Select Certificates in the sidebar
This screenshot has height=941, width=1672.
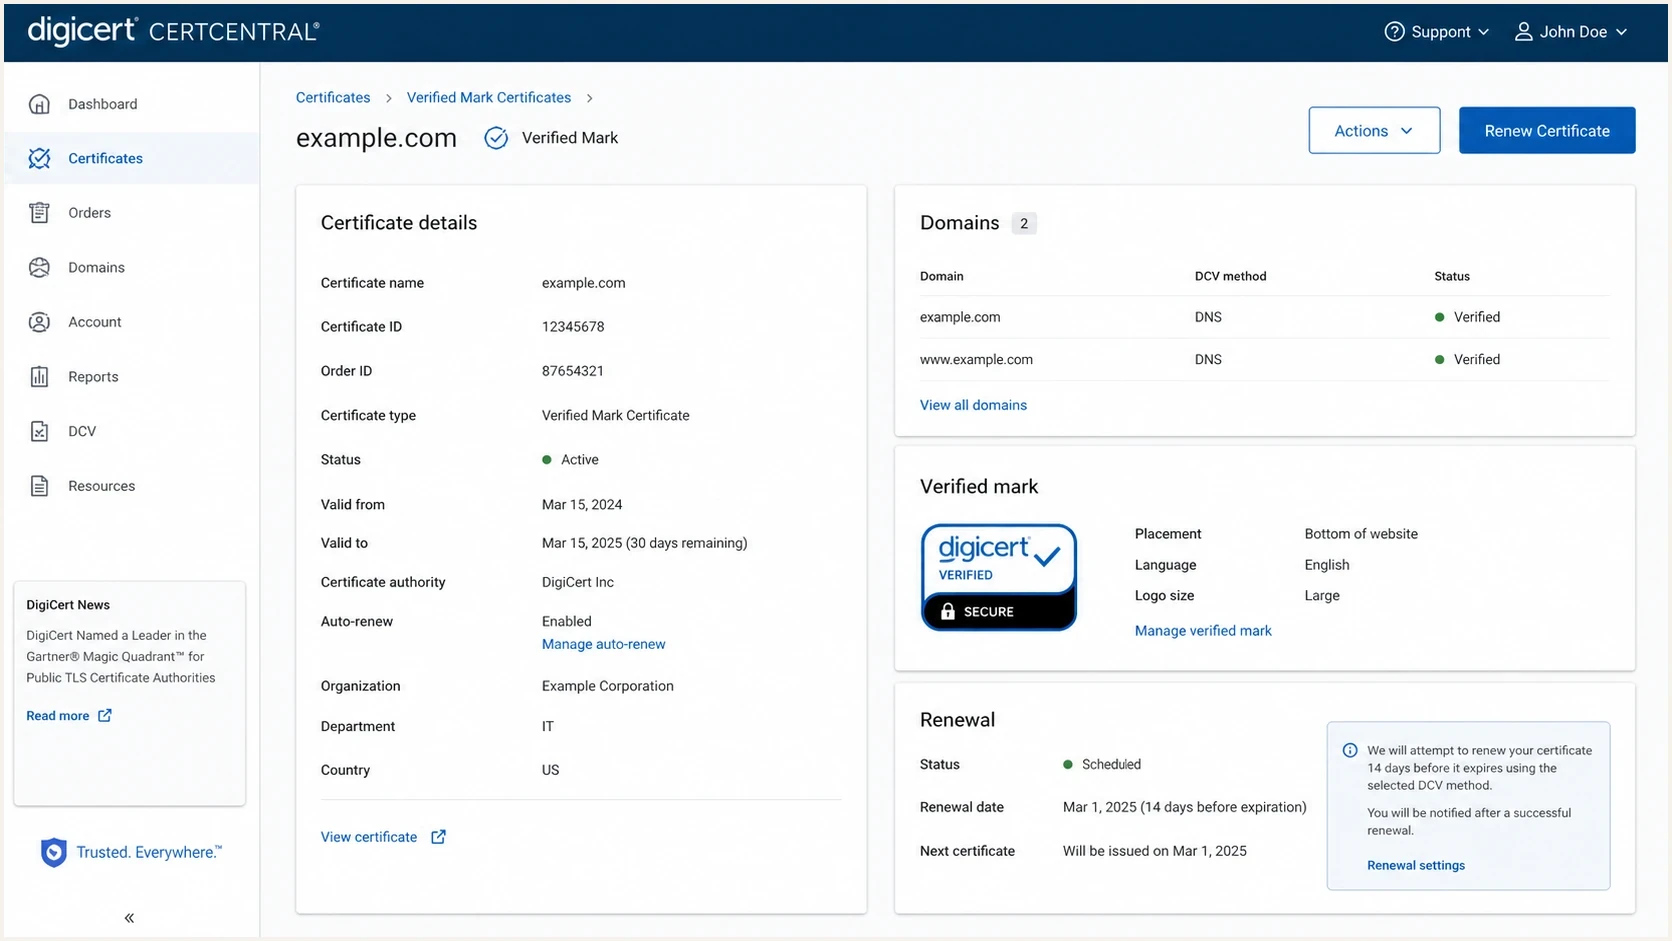(x=131, y=158)
